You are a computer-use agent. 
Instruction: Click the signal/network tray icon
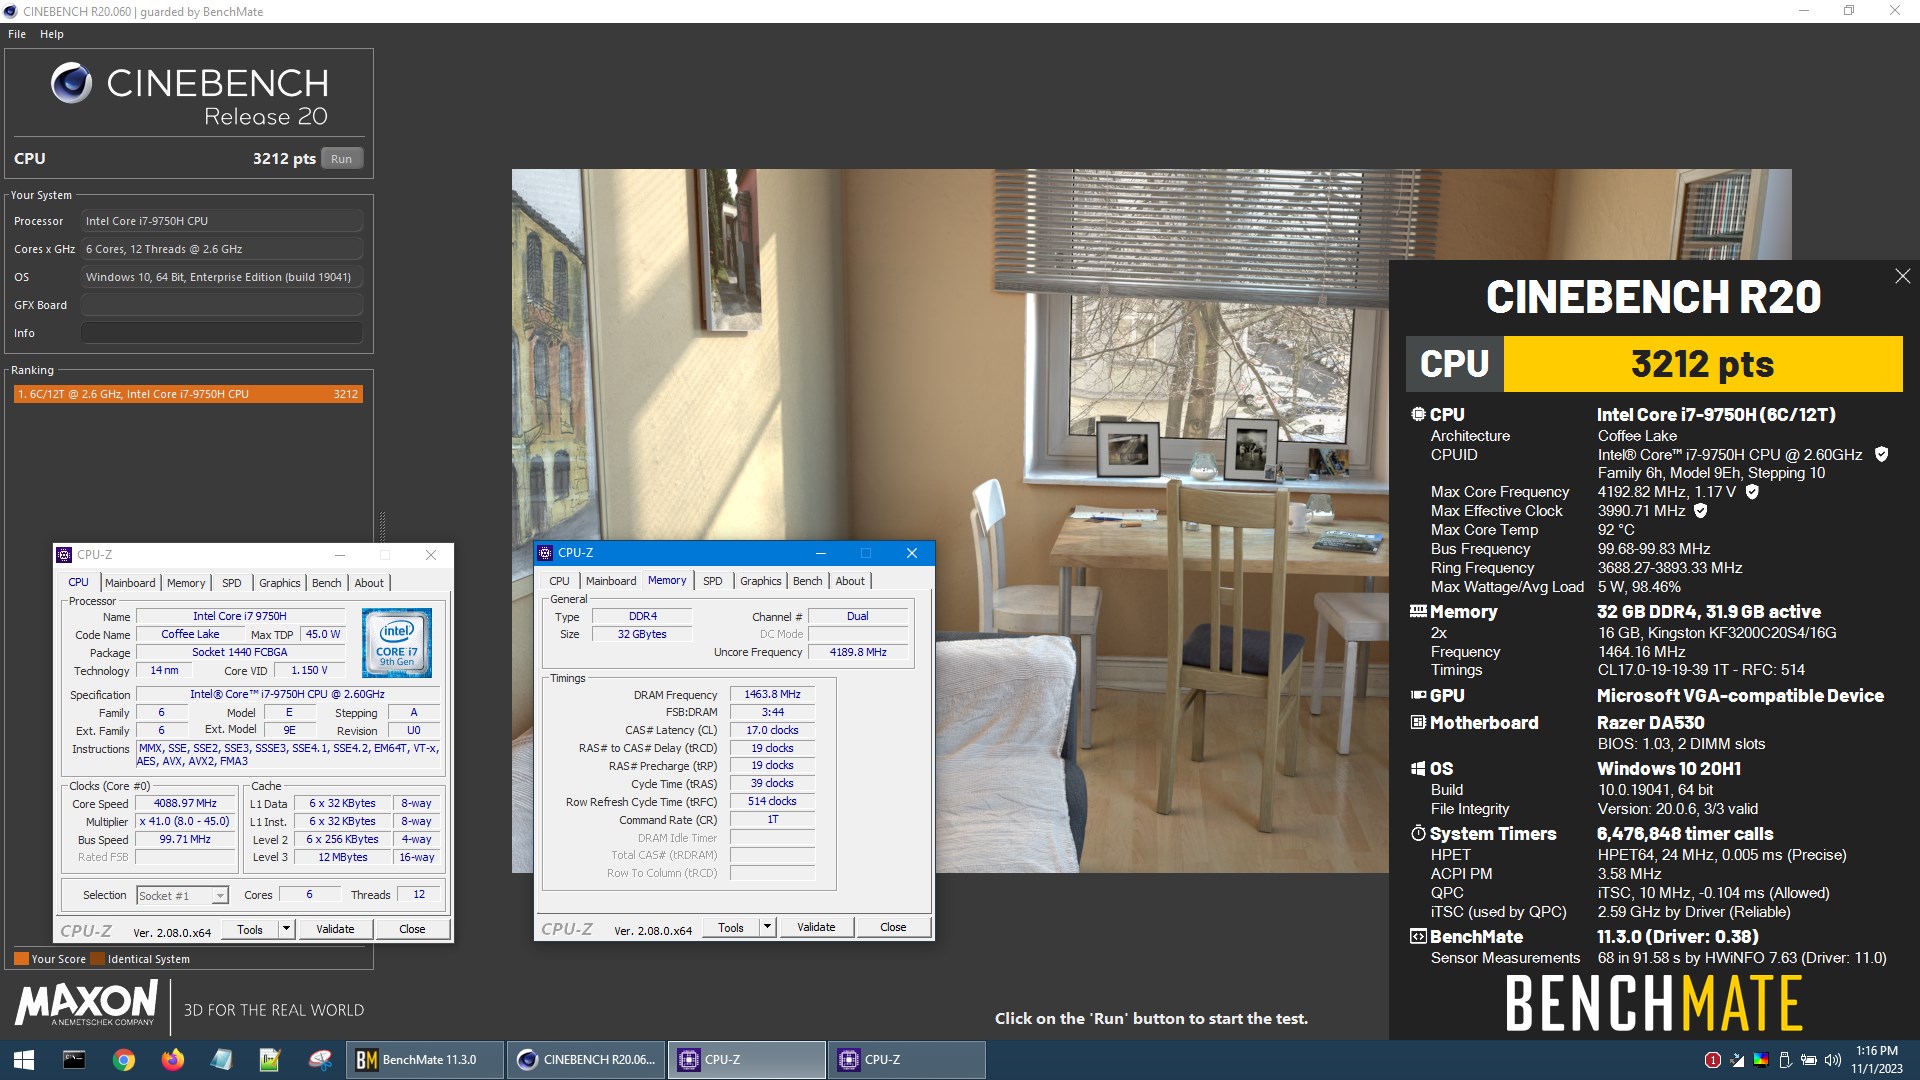pos(1737,1060)
